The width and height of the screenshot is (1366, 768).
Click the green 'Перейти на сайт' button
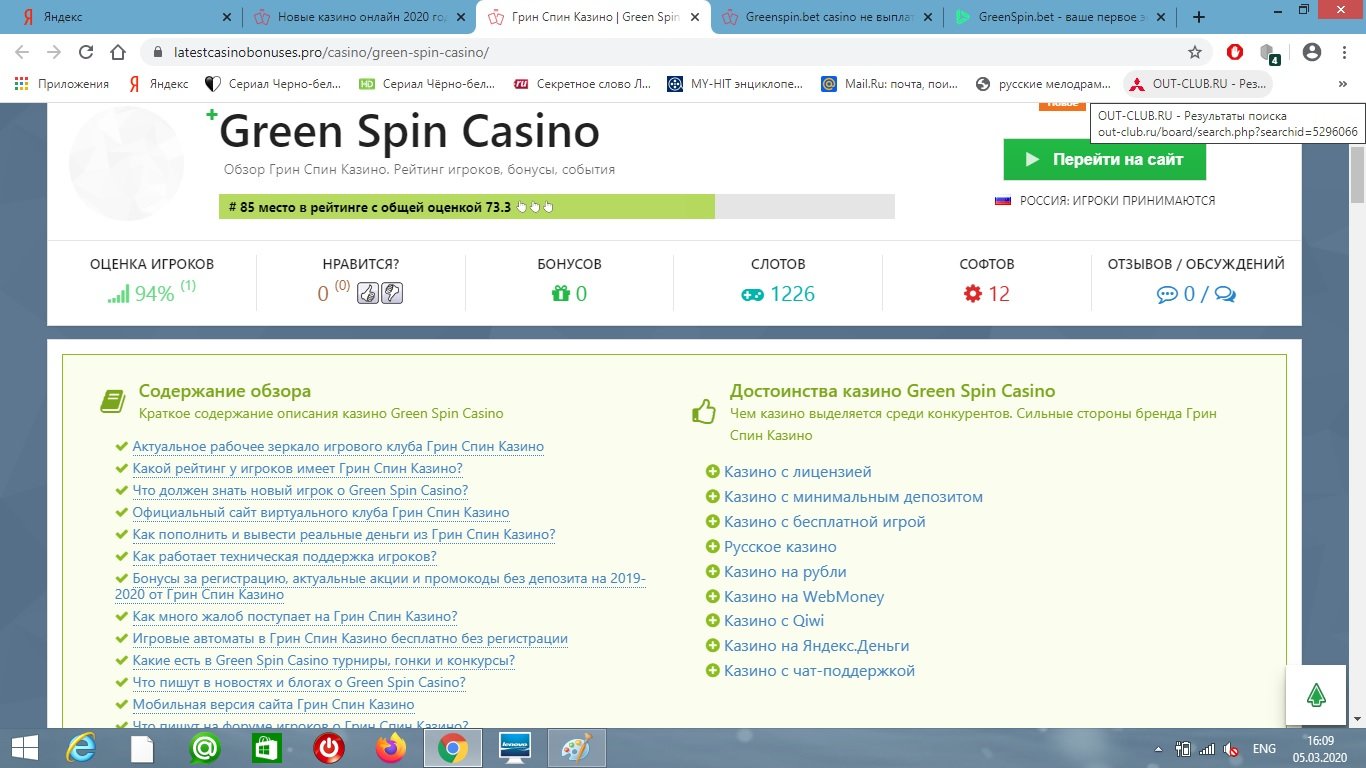pos(1104,159)
